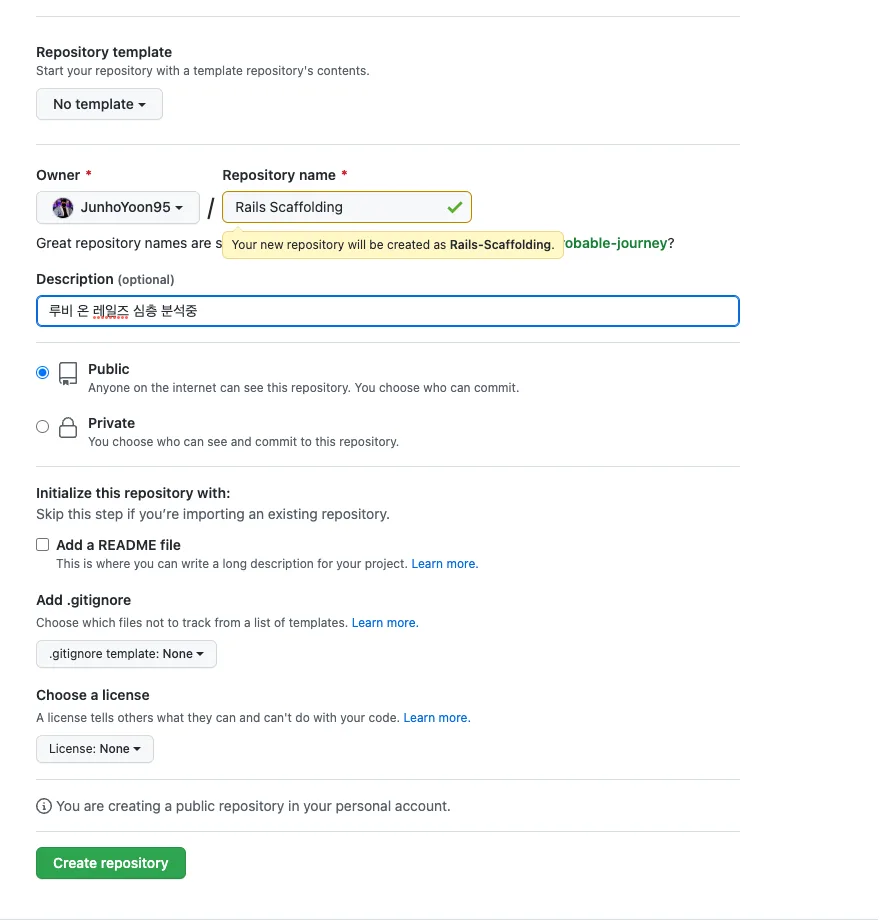Select the Public visibility radio button

(x=42, y=373)
